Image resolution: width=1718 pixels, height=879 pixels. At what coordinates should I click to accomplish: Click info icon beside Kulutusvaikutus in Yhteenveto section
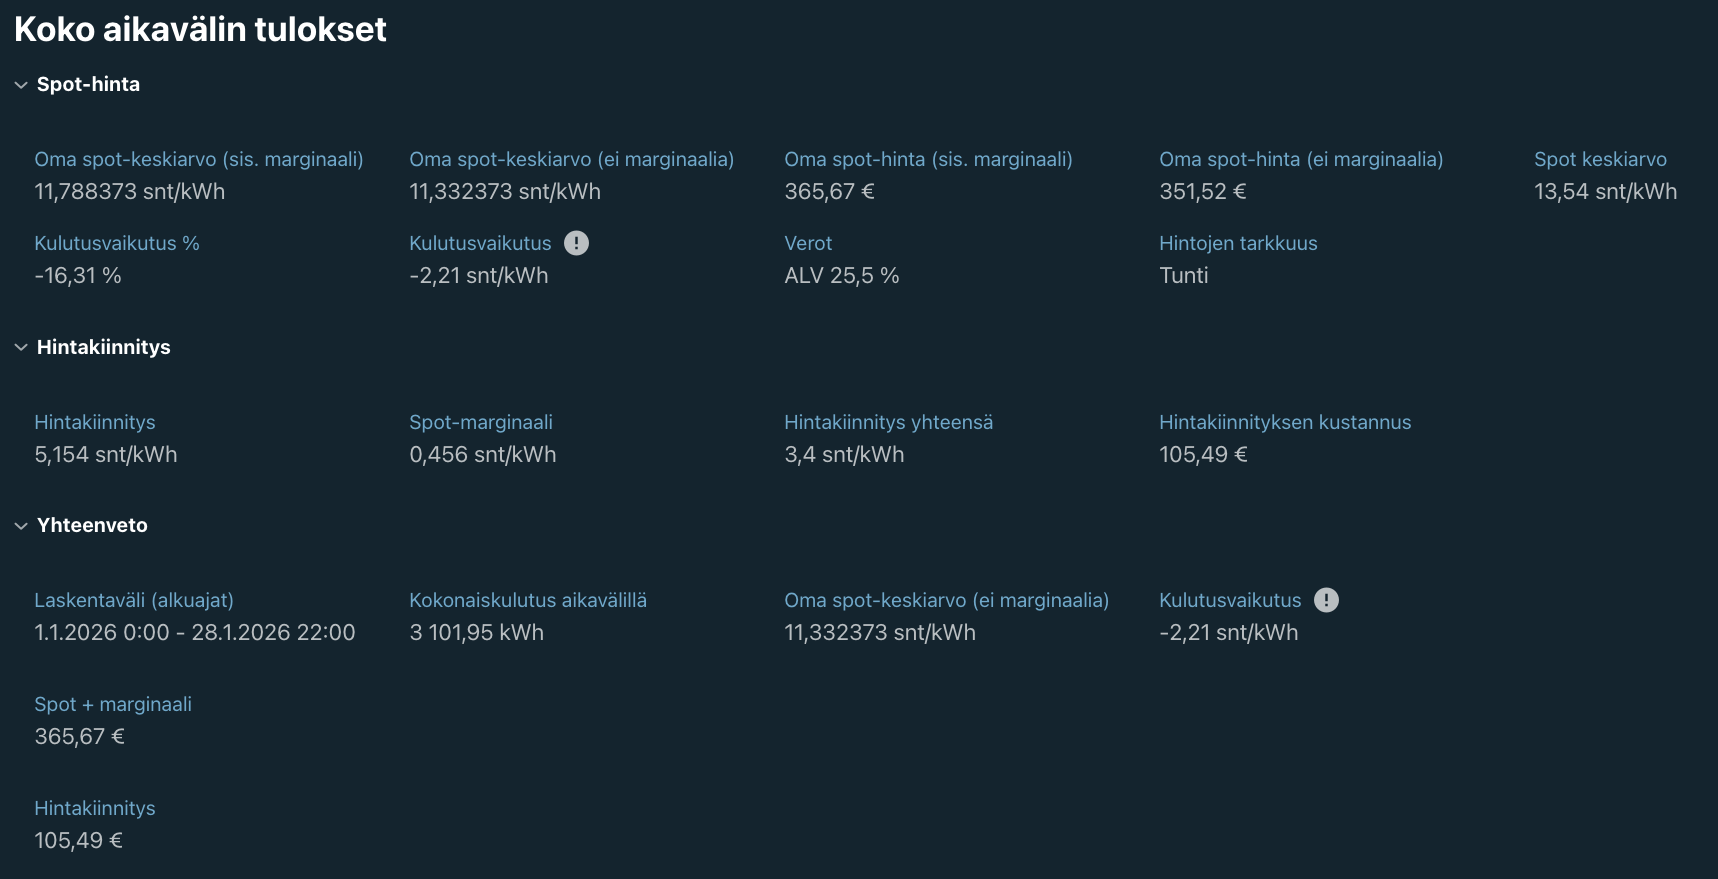point(1326,600)
